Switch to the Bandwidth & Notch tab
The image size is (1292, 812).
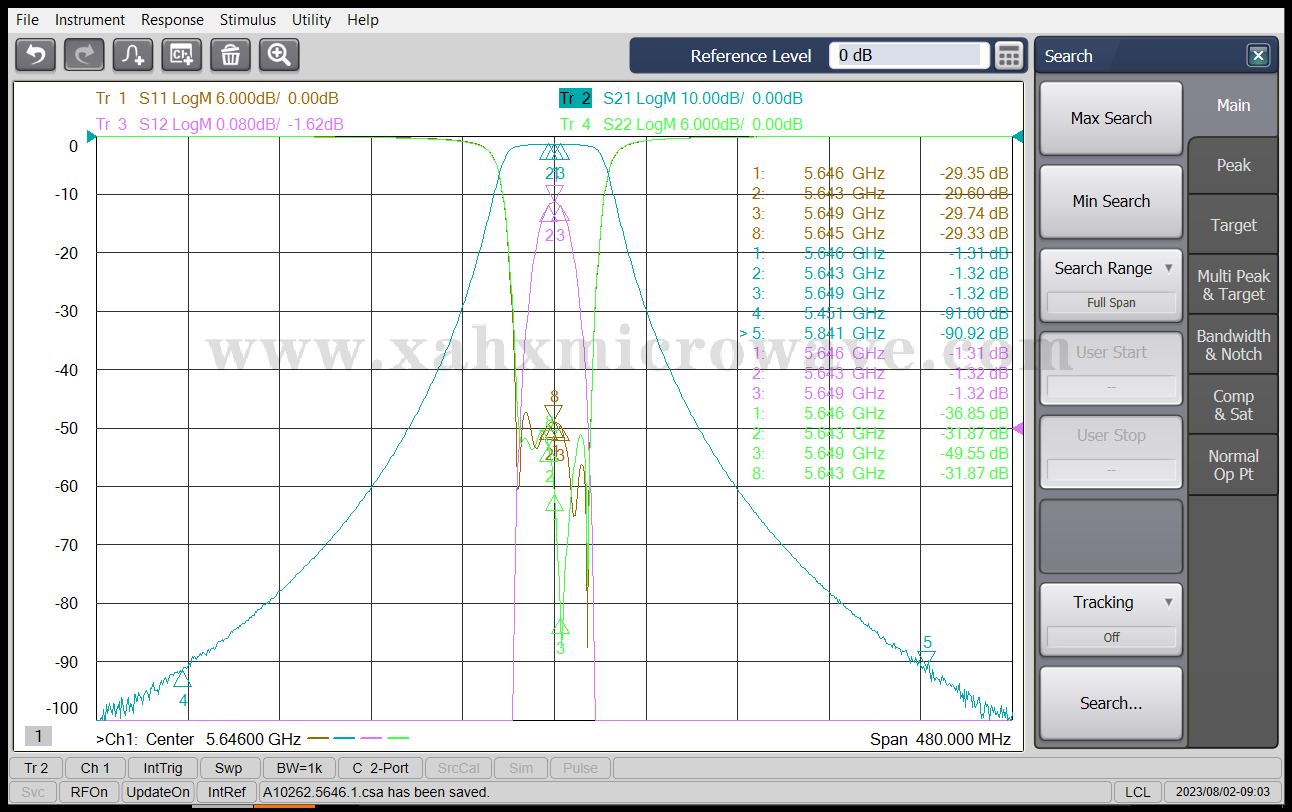(1233, 345)
